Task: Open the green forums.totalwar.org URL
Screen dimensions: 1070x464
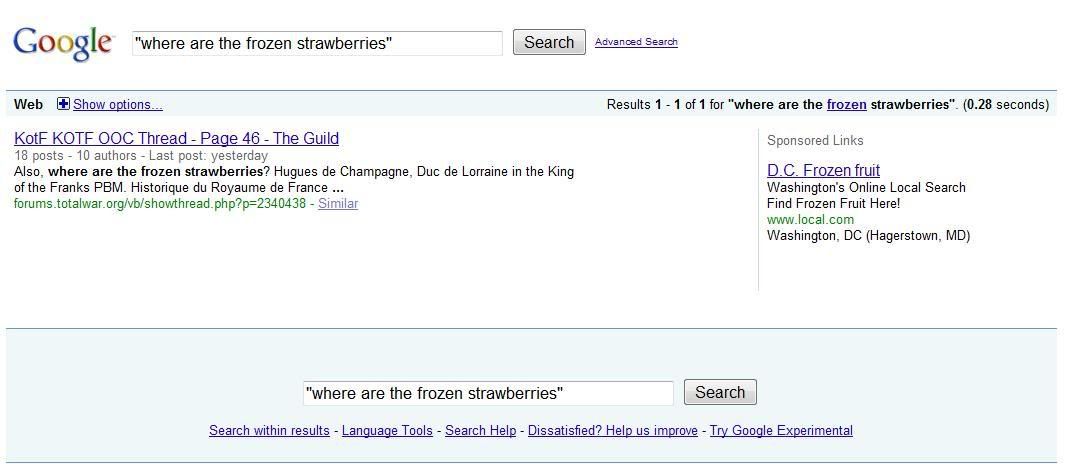Action: 160,203
